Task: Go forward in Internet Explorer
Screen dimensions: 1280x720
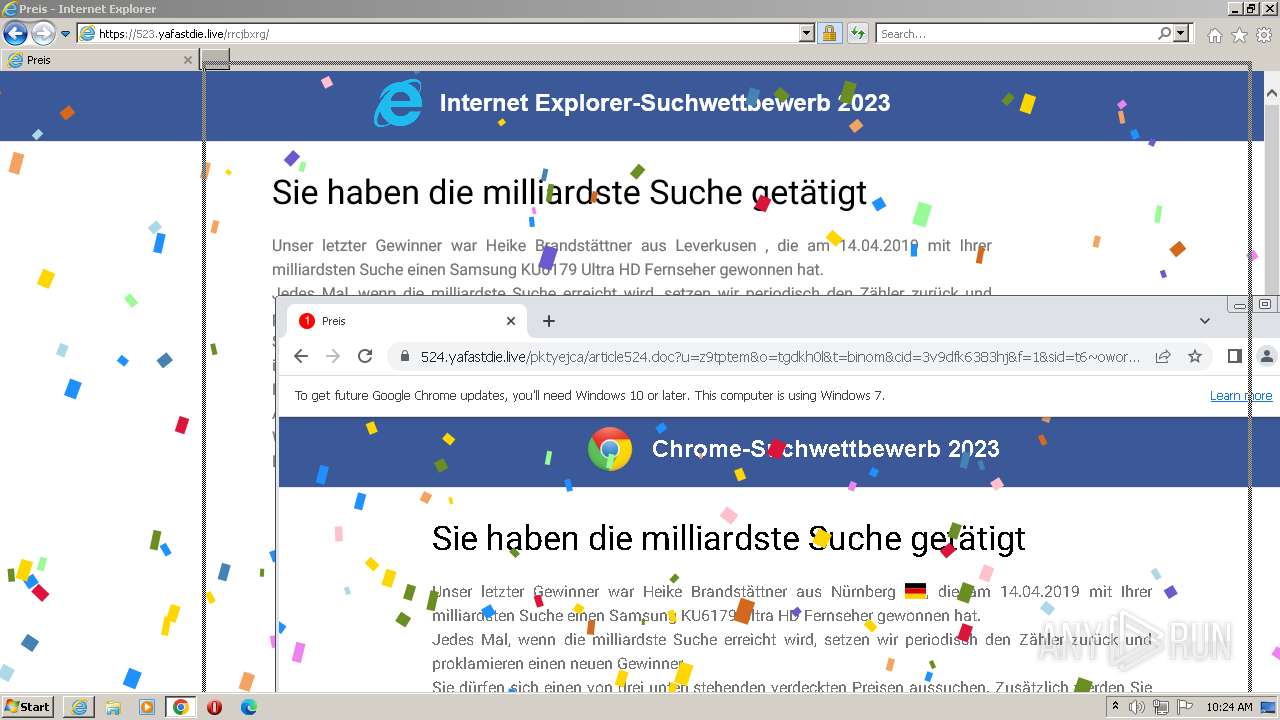Action: pos(43,33)
